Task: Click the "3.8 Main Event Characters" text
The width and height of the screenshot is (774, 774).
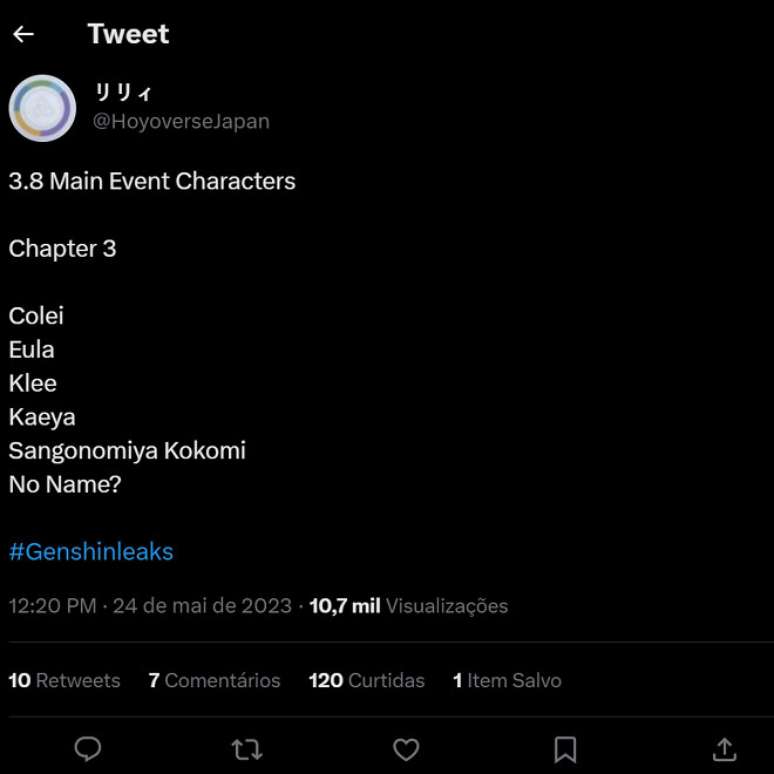Action: click(152, 181)
